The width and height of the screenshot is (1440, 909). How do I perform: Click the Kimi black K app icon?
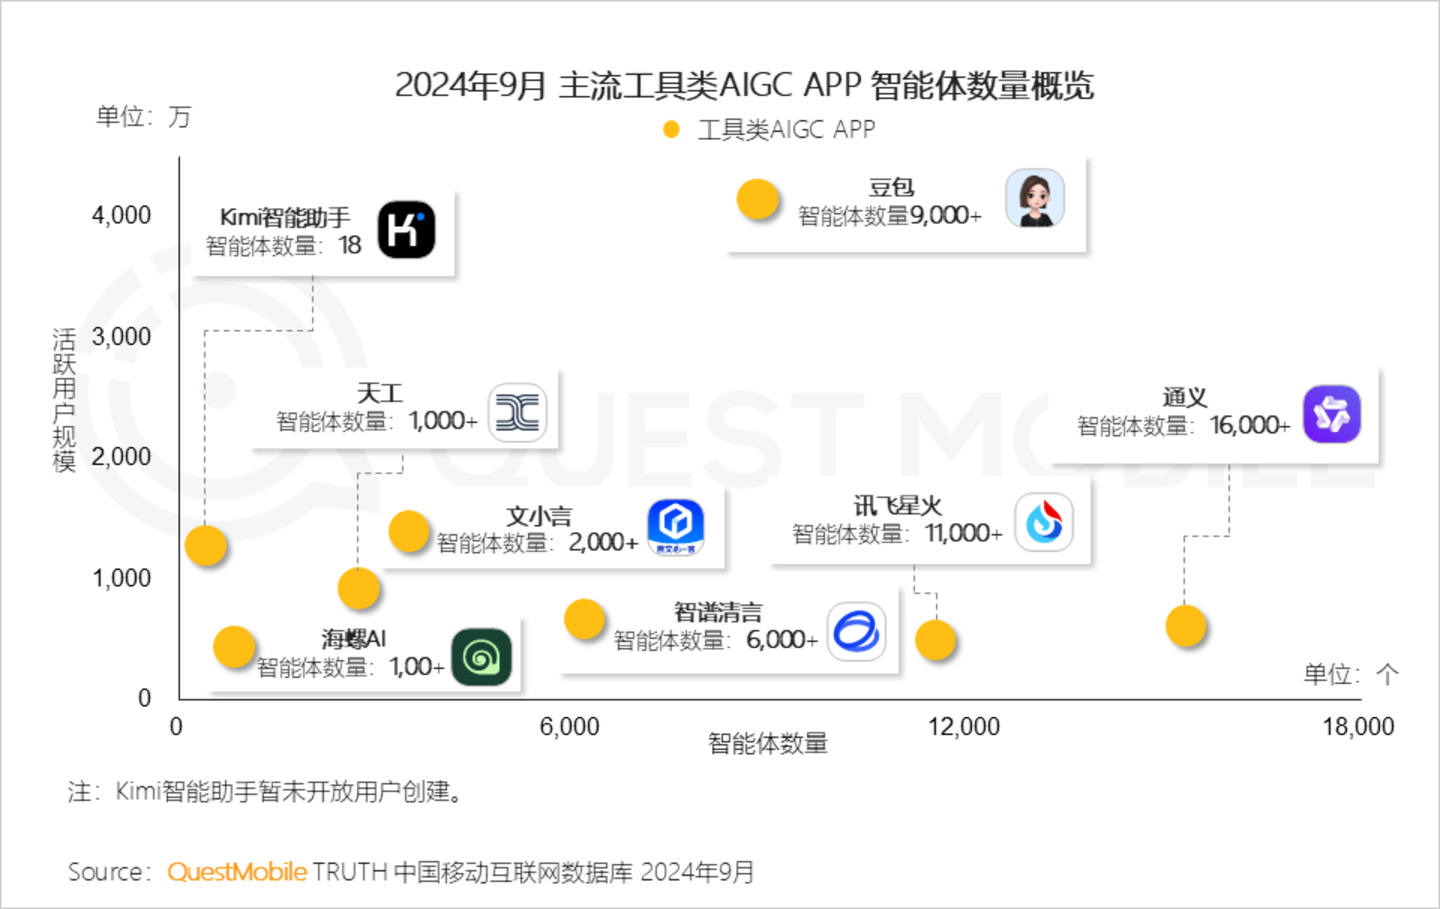406,230
